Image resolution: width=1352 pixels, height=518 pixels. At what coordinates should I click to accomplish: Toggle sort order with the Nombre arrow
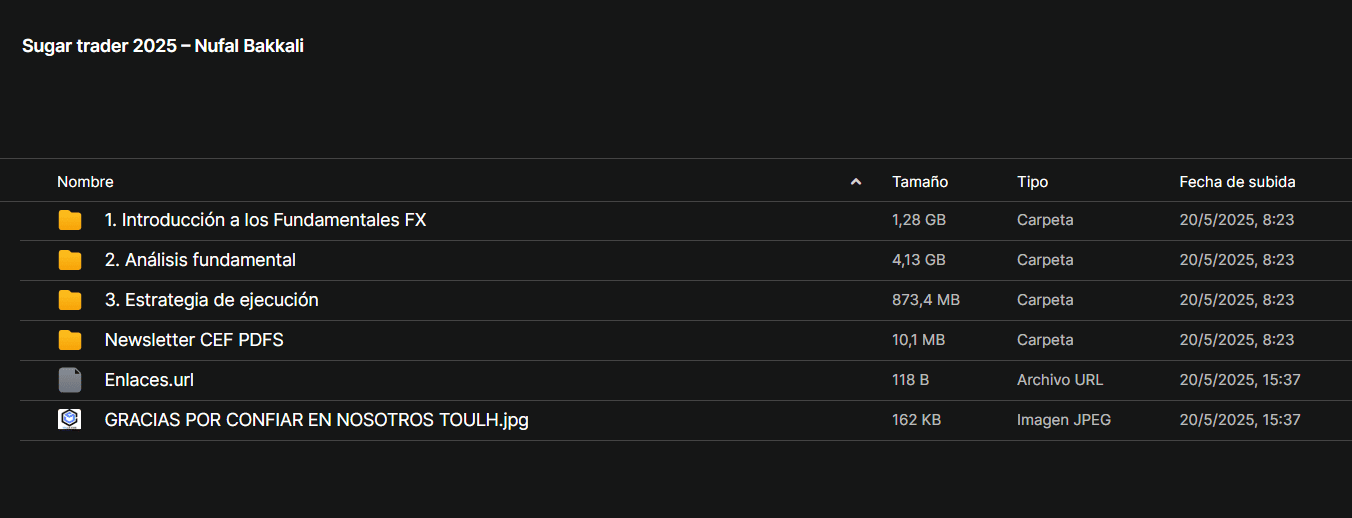tap(856, 182)
